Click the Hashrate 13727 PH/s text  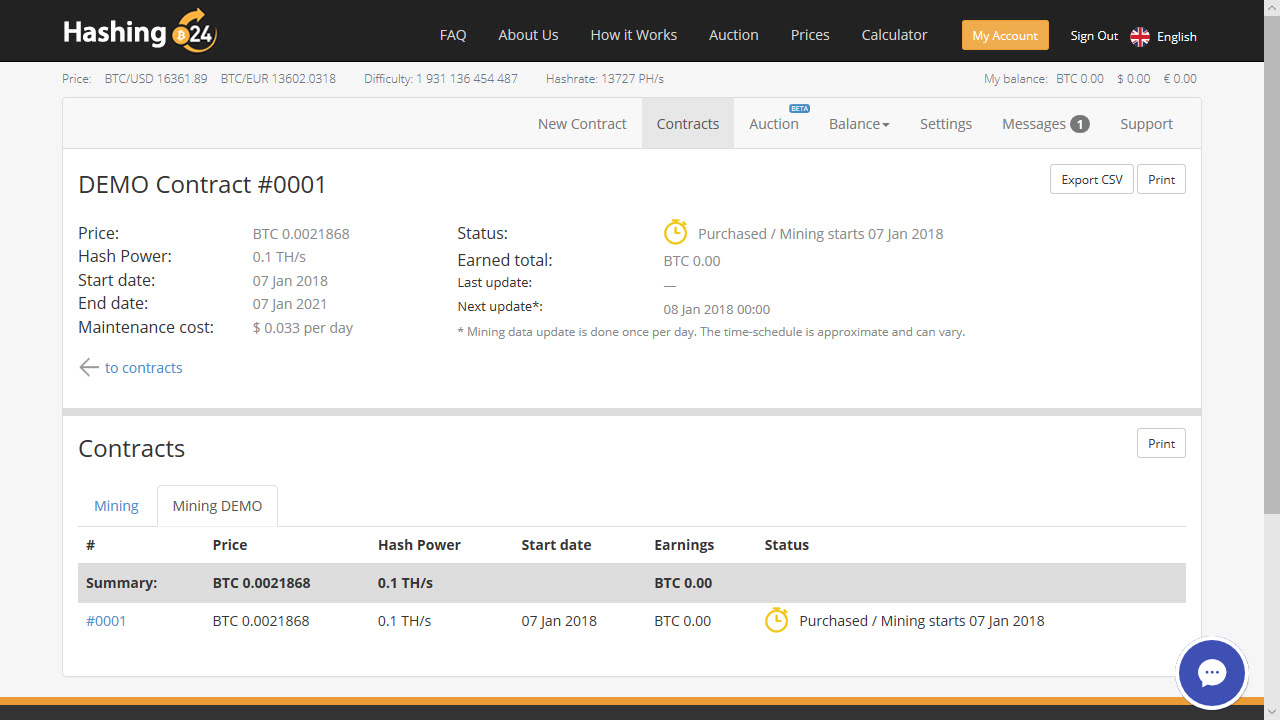pyautogui.click(x=605, y=78)
